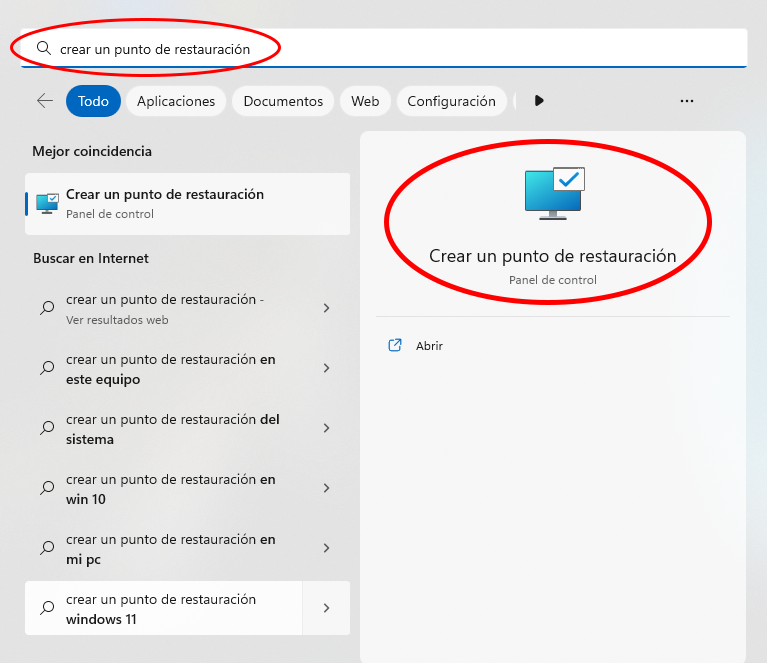Expand the "en win 10" suggestion chevron
Viewport: 767px width, 663px height.
point(326,488)
